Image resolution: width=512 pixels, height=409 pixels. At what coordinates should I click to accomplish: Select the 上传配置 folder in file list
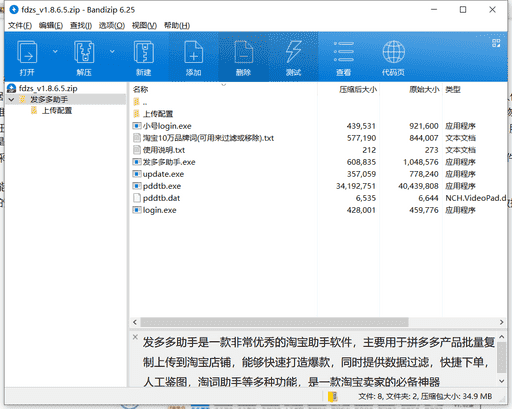point(158,114)
